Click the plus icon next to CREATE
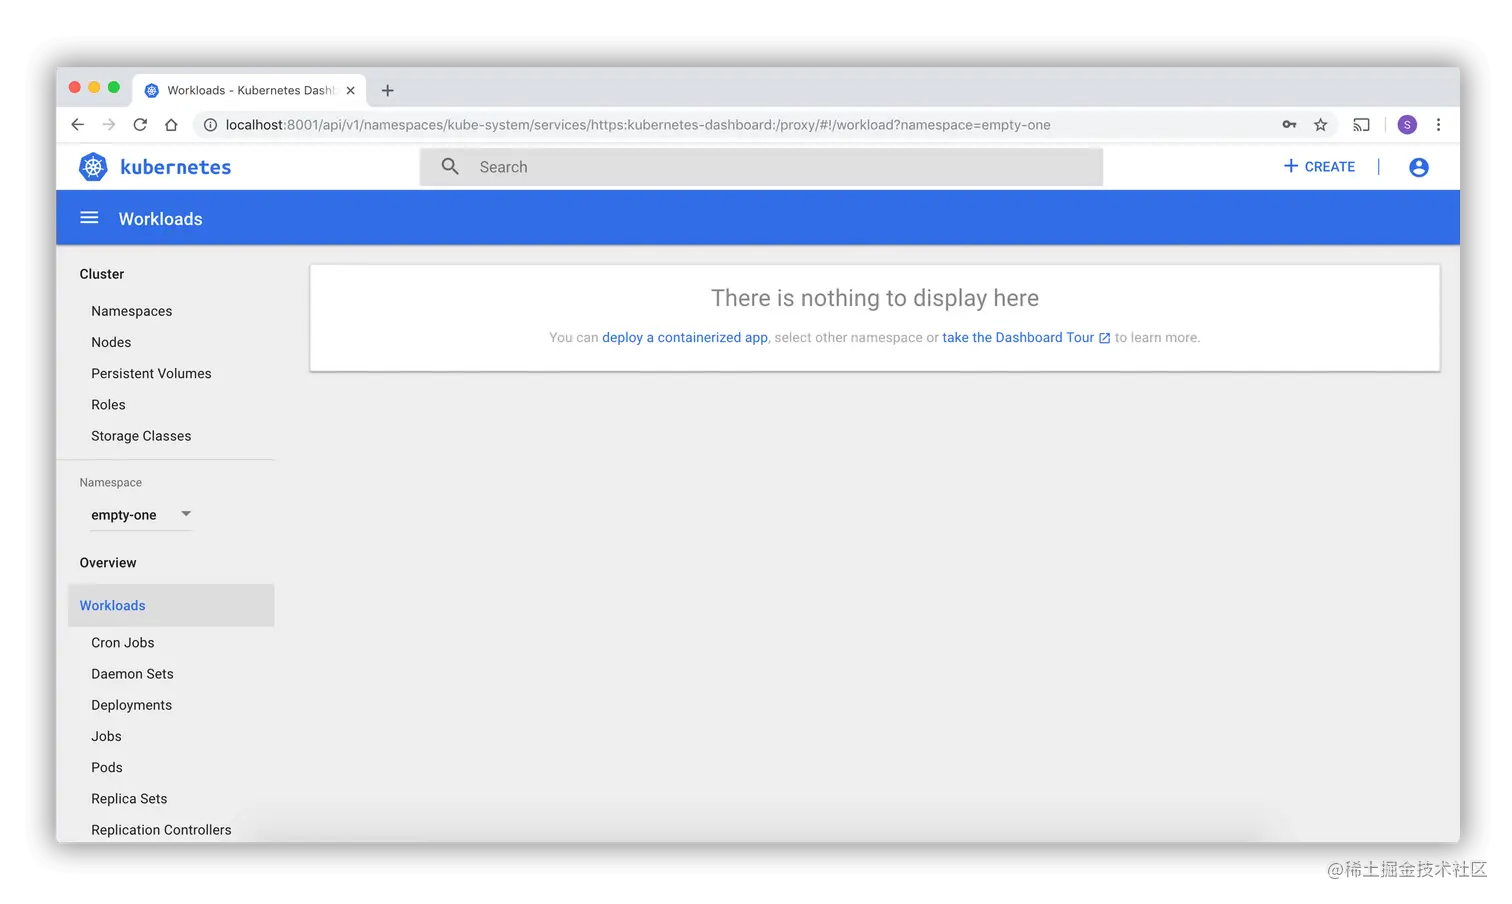This screenshot has height=904, width=1512. tap(1290, 166)
